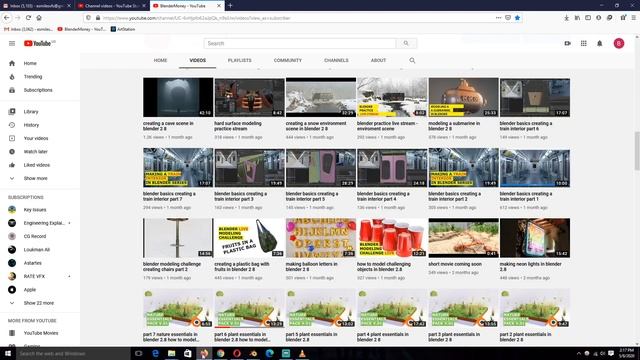
Task: Click the YouTube logo
Action: point(39,43)
